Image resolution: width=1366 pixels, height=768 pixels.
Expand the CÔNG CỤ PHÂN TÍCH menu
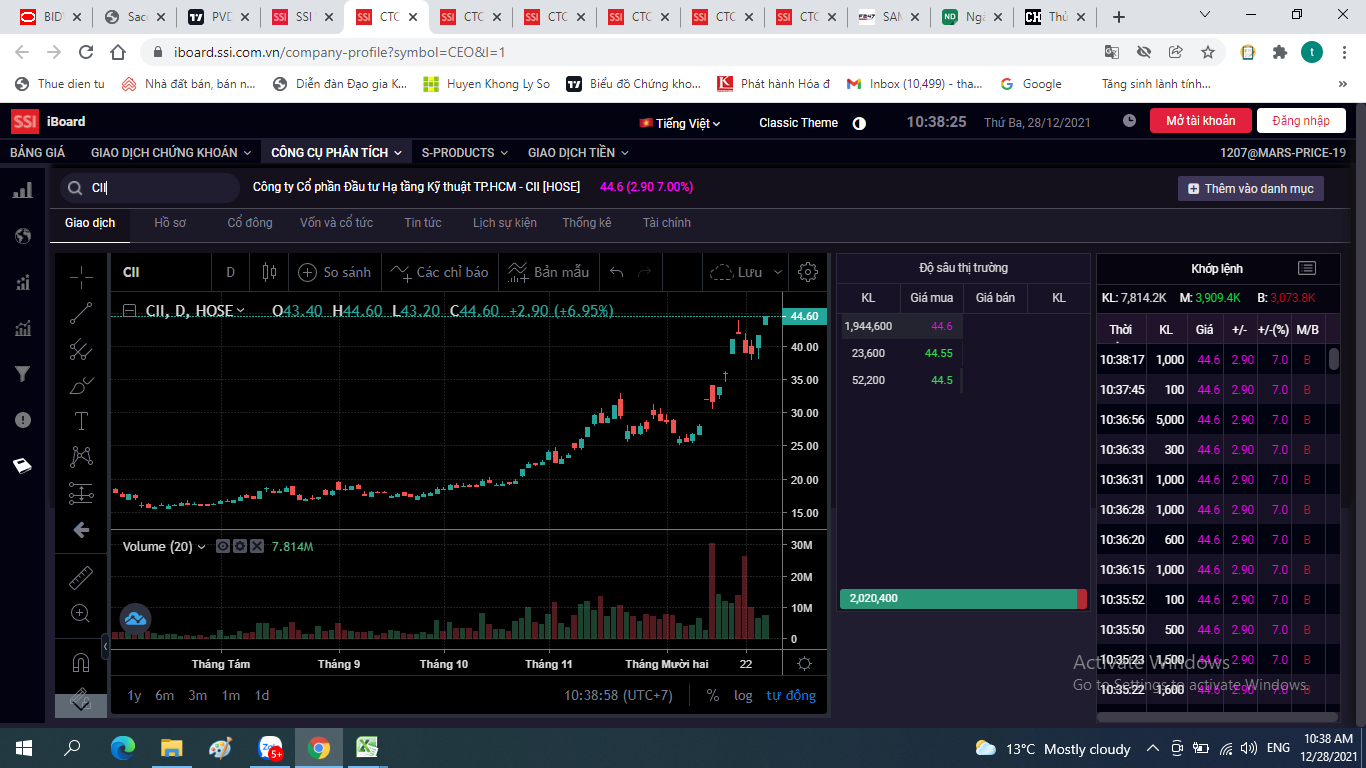(x=336, y=153)
